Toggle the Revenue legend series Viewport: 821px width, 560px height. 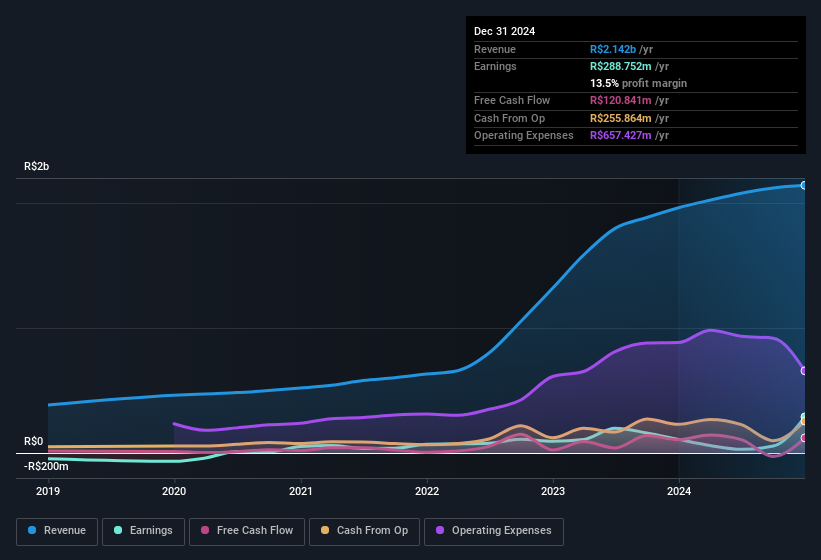point(57,531)
